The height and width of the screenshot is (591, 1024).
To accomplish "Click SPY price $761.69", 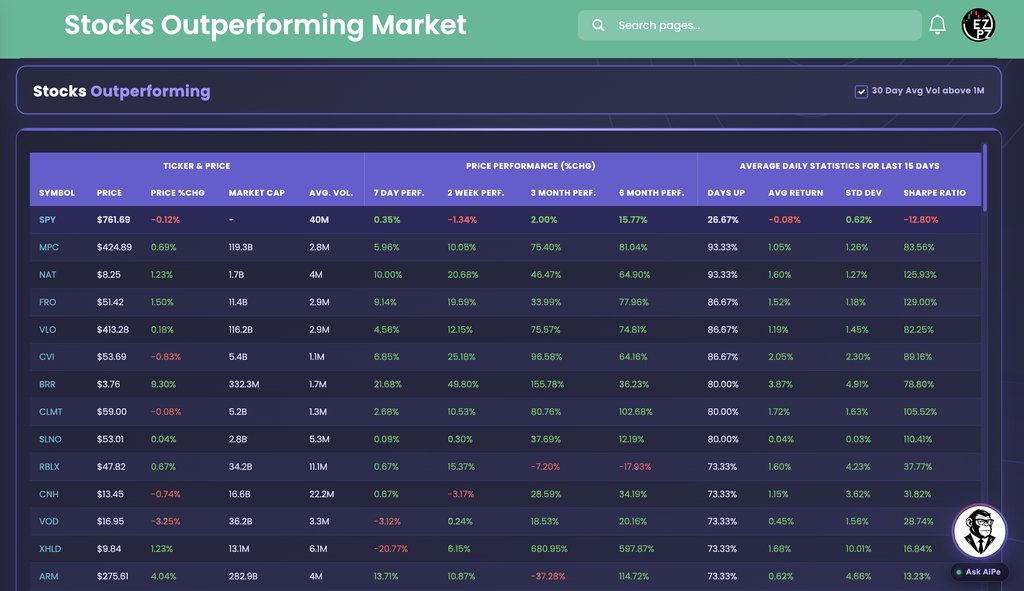I will (x=114, y=220).
